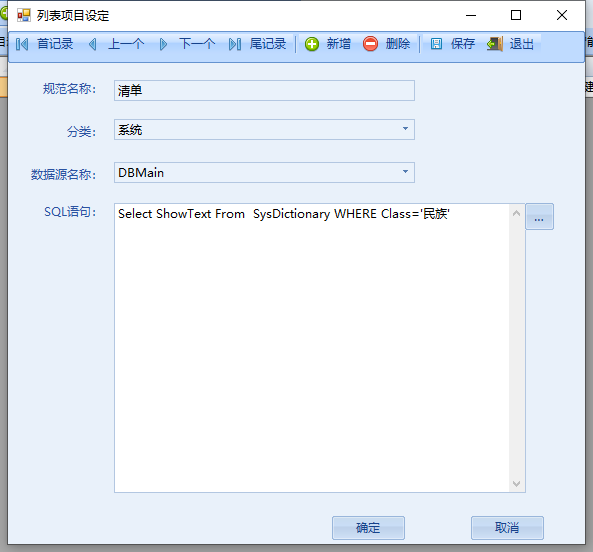Viewport: 593px width, 552px height.
Task: Click inside the SQL语句 text area
Action: click(x=312, y=348)
